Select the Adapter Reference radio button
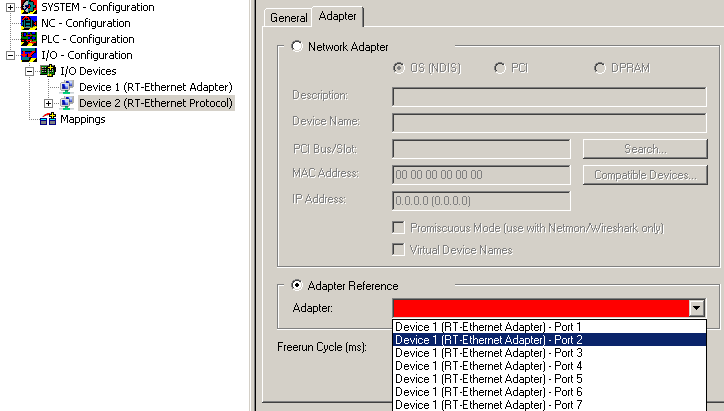Image resolution: width=724 pixels, height=411 pixels. tap(297, 285)
